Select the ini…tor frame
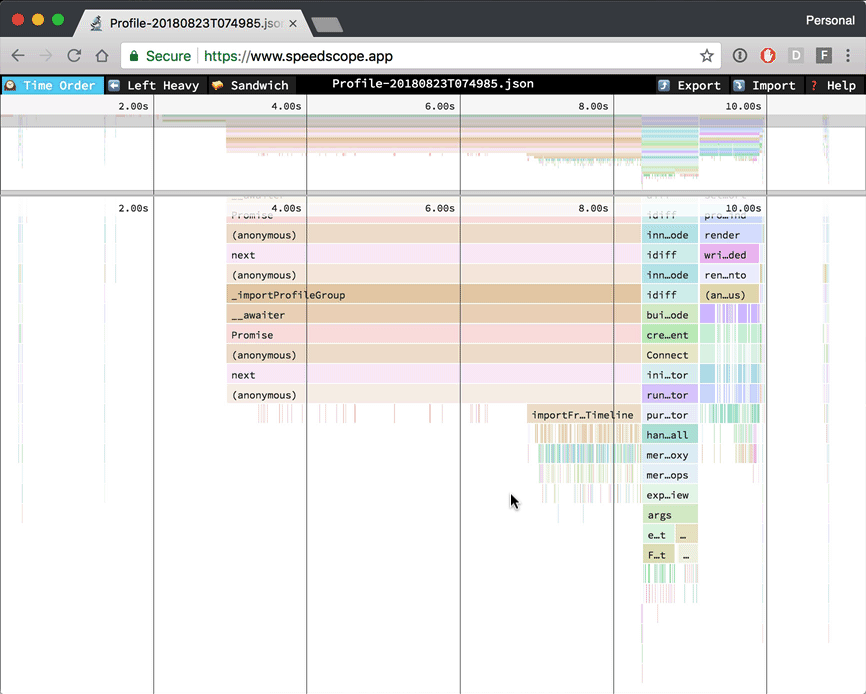This screenshot has height=694, width=866. coord(669,375)
